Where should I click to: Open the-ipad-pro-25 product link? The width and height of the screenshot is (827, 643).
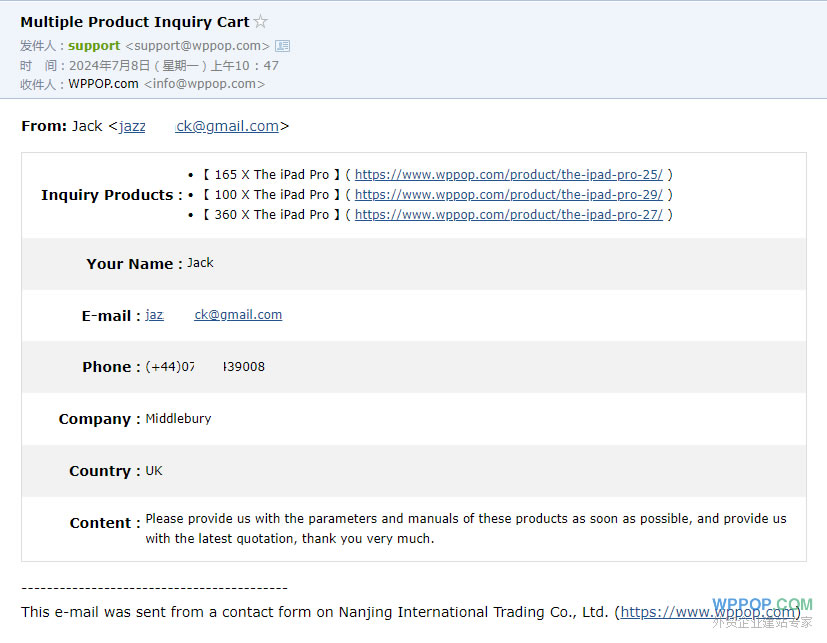click(508, 175)
